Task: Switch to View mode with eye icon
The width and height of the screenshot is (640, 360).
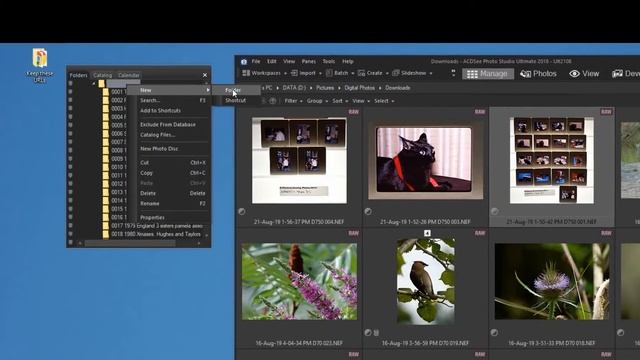Action: (584, 73)
